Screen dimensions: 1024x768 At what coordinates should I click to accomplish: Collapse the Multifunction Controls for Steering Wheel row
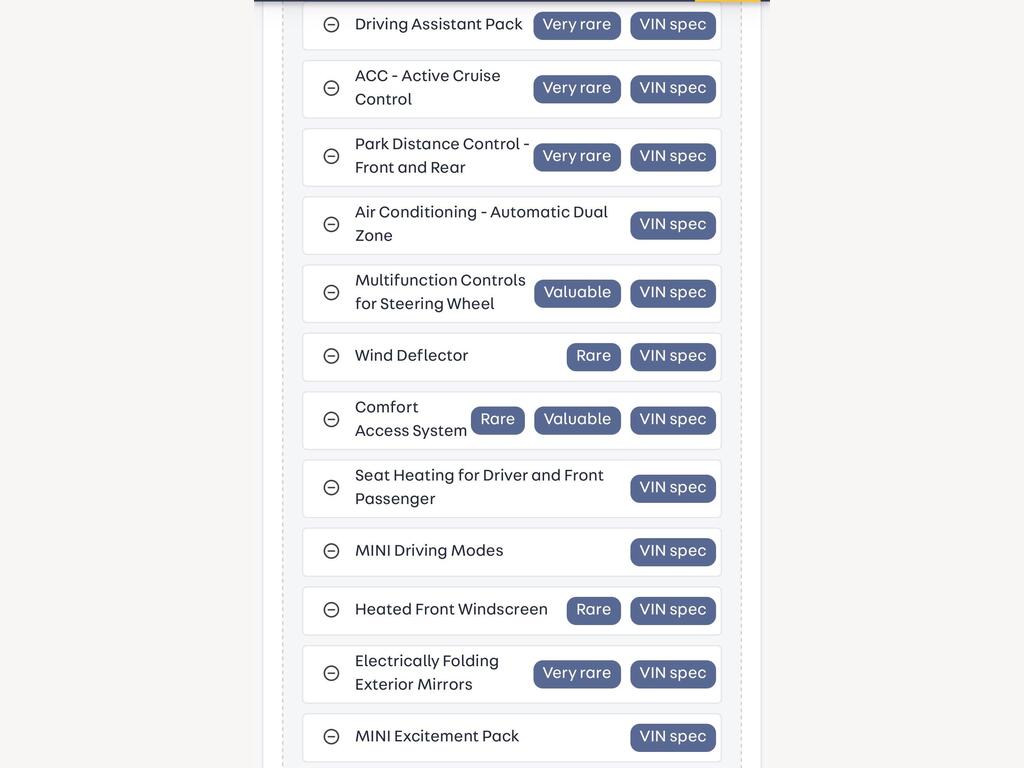click(331, 293)
